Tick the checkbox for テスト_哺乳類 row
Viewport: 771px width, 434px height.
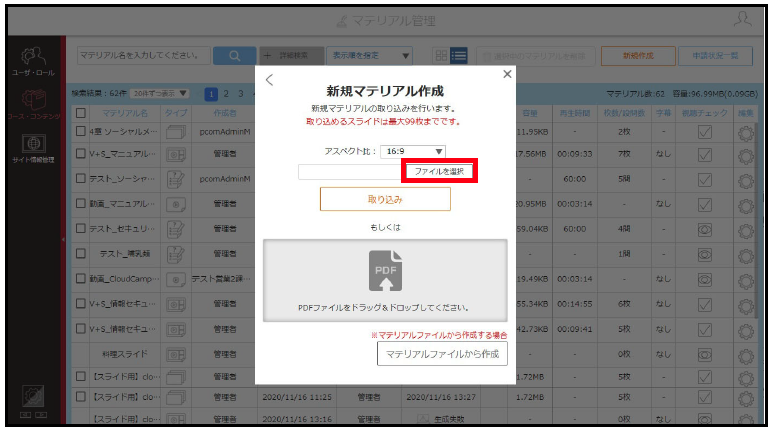[81, 254]
